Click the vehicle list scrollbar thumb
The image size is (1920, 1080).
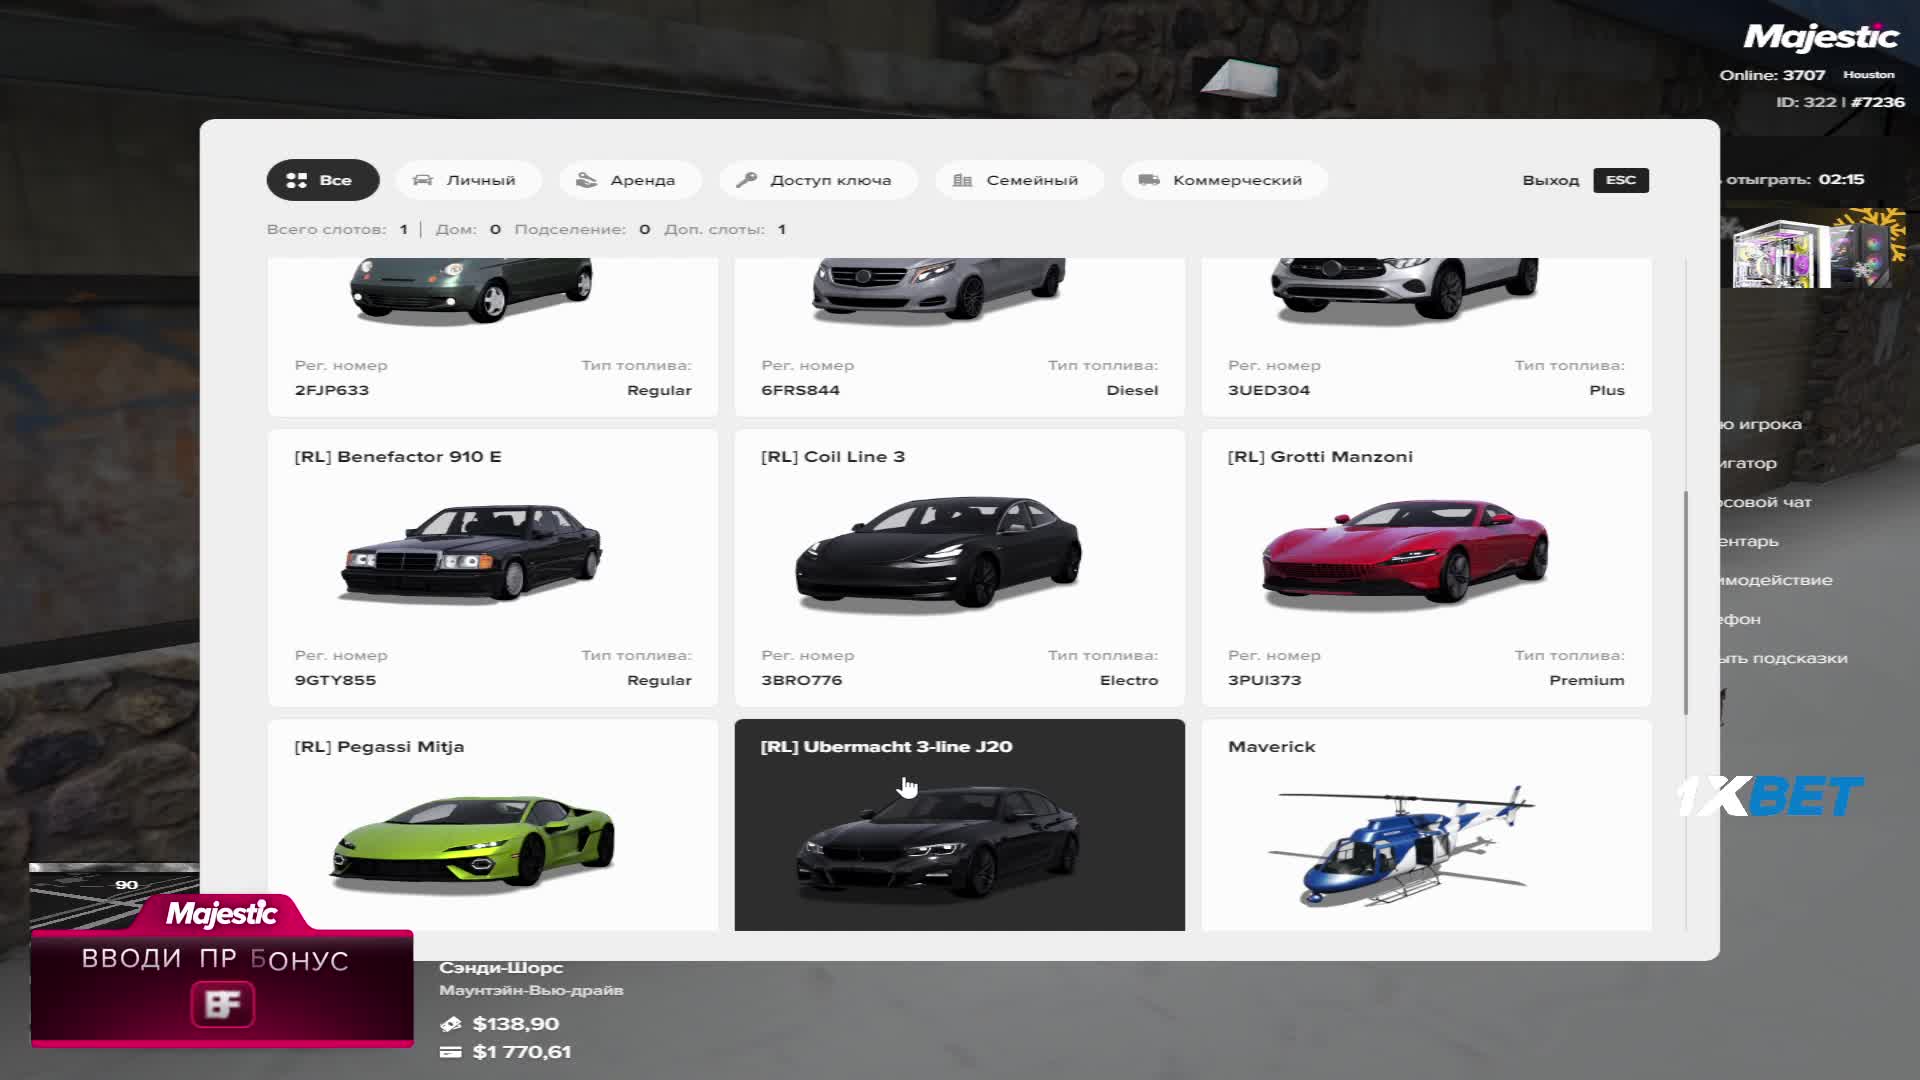pos(1686,602)
